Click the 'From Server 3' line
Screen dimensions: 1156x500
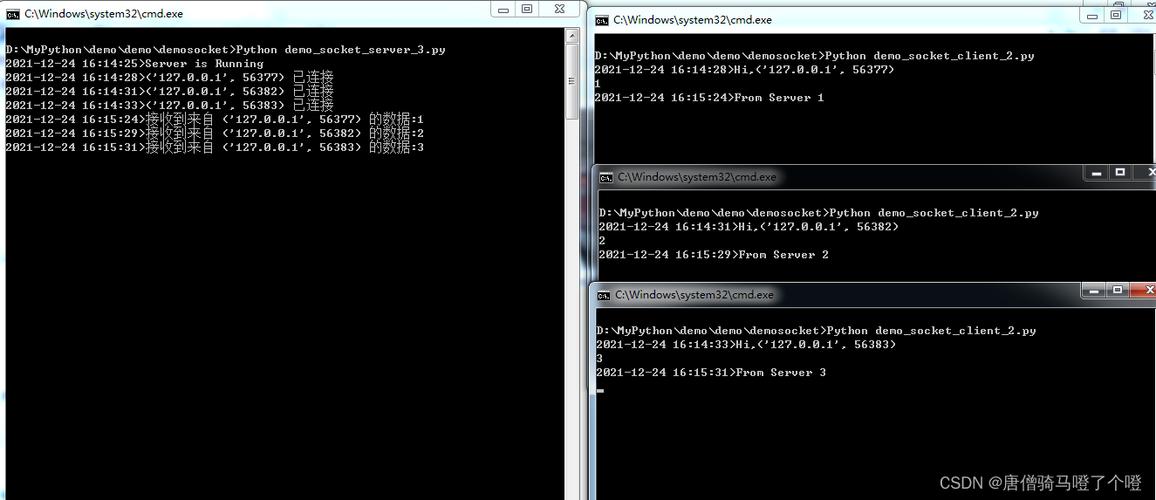[711, 373]
